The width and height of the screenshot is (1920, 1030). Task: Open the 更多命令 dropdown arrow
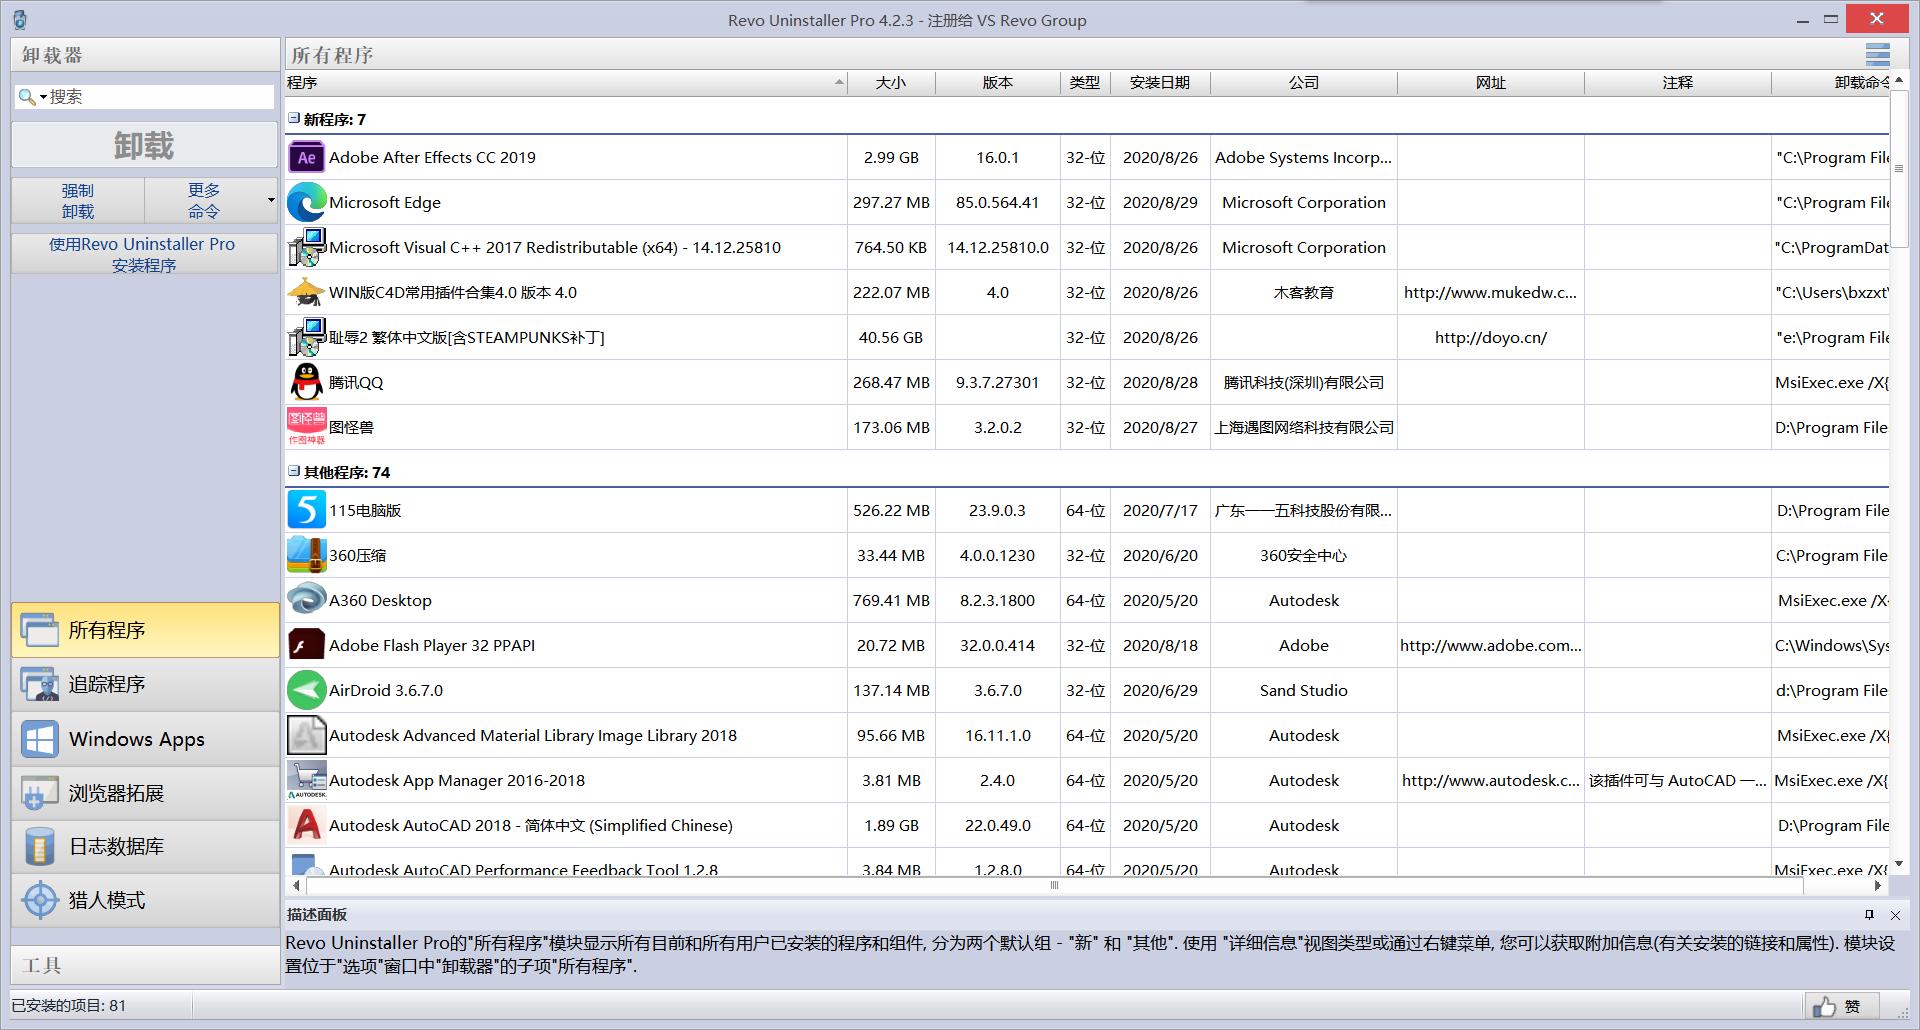tap(270, 201)
